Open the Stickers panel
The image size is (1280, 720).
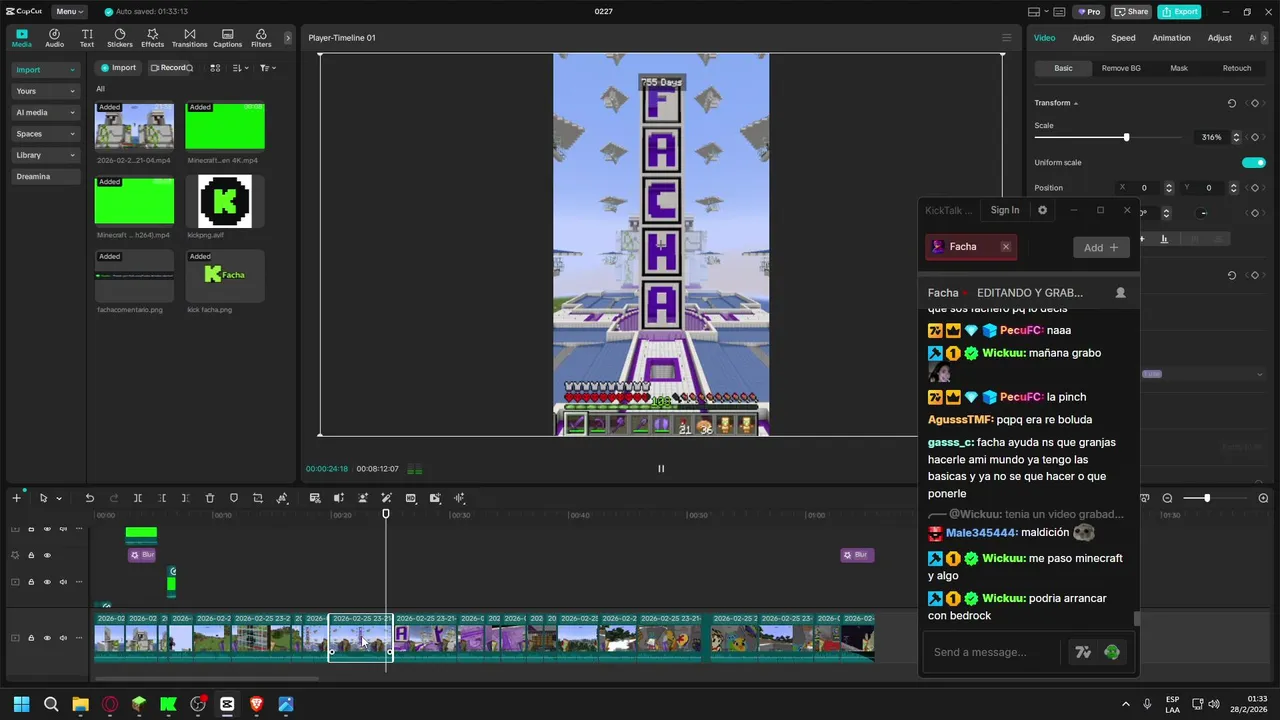[120, 38]
